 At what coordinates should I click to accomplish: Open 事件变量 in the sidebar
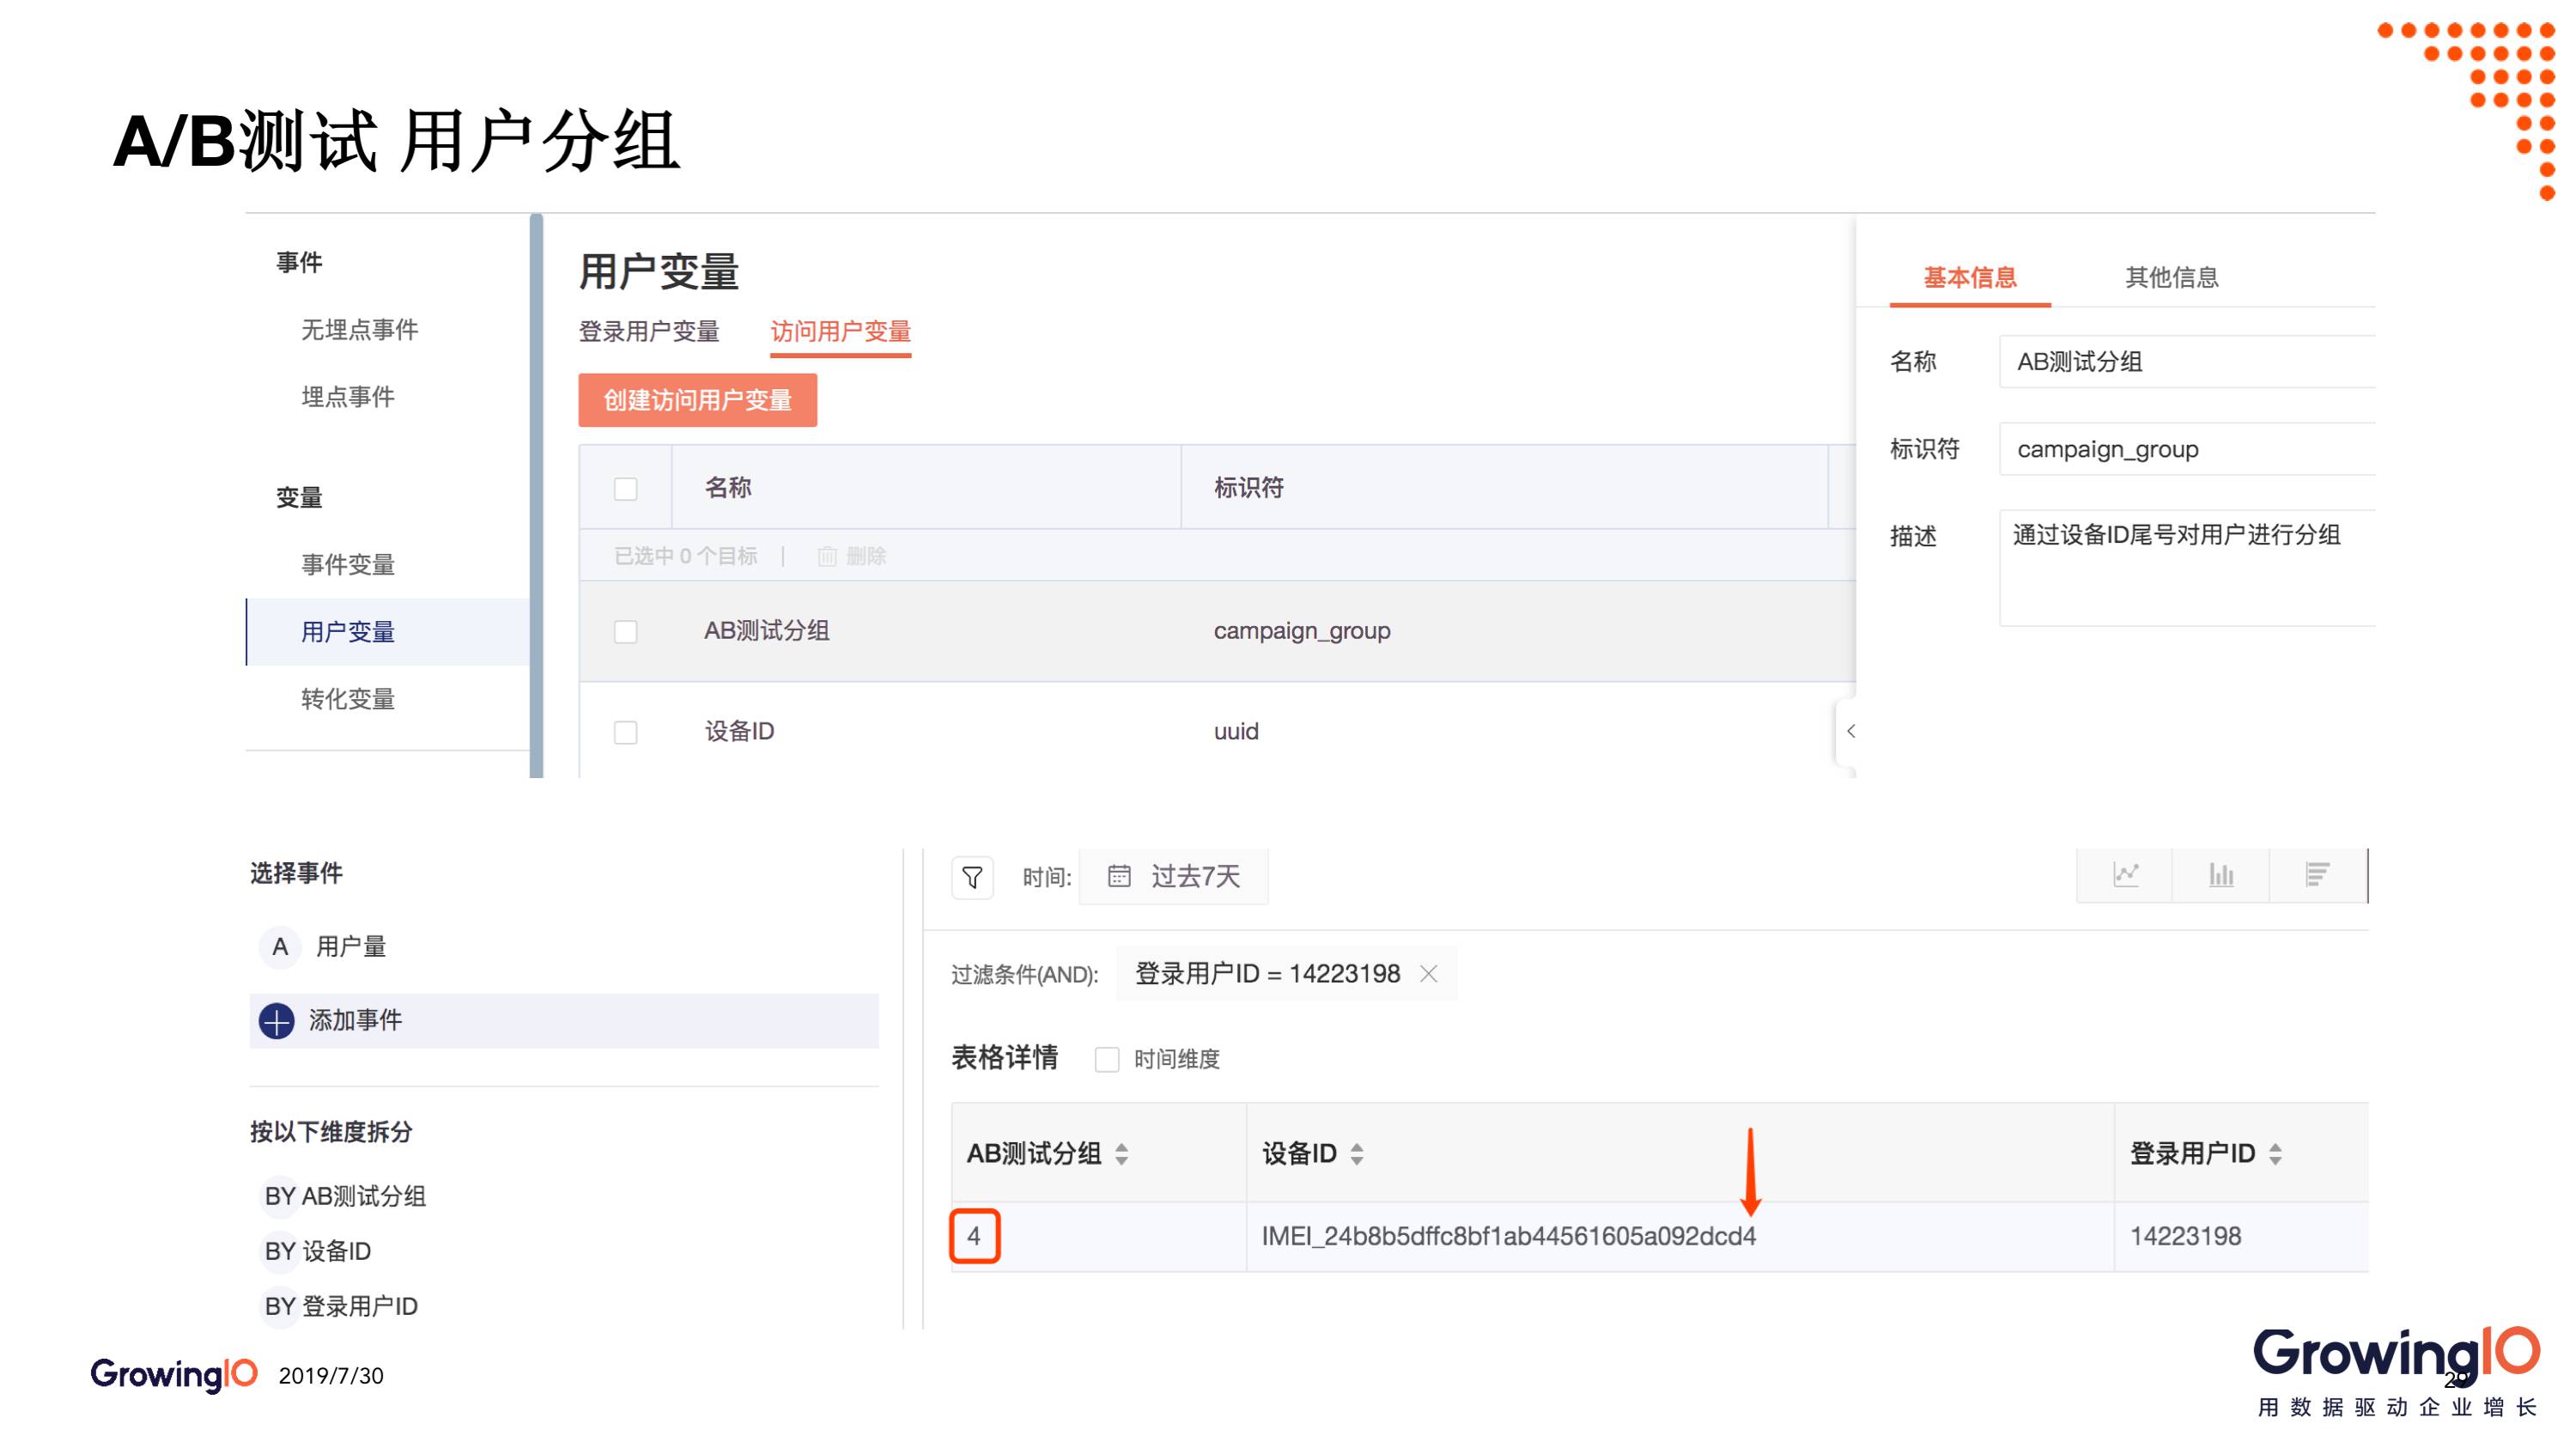tap(348, 565)
